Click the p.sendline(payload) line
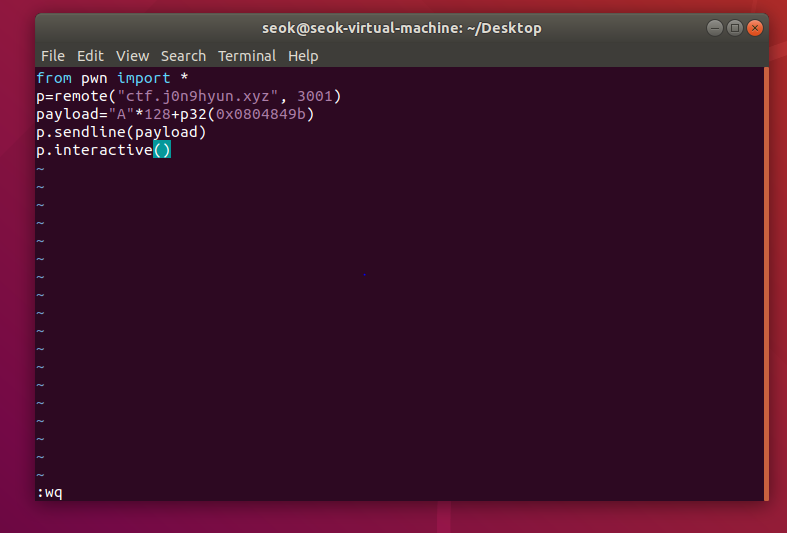The width and height of the screenshot is (787, 533). (121, 132)
